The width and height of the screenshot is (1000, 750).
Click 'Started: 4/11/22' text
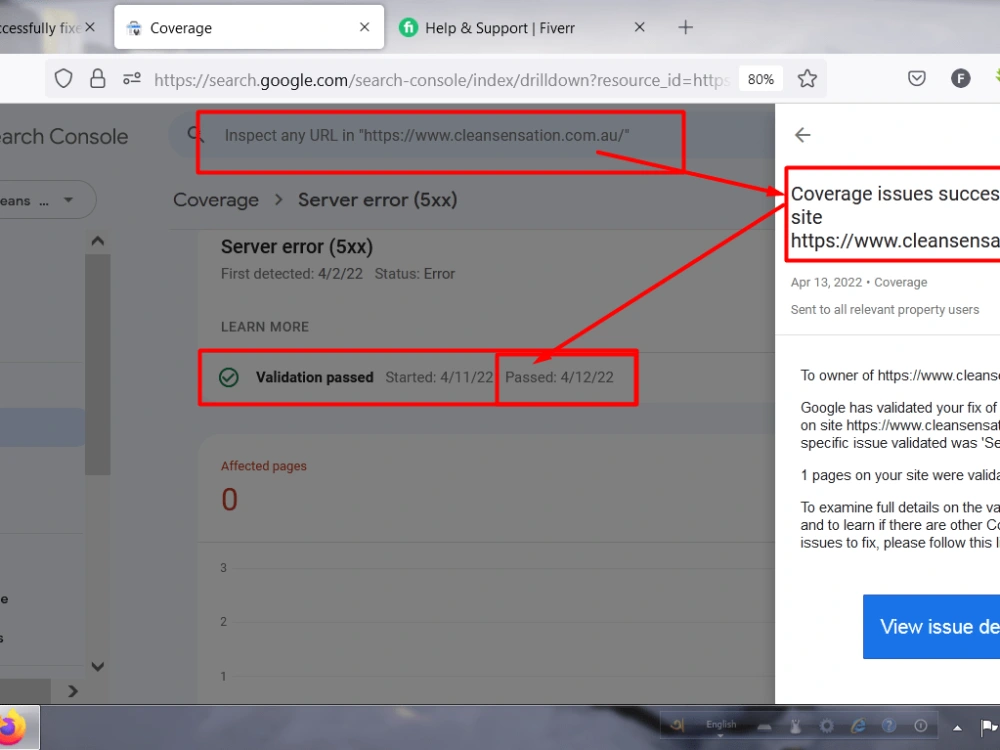pos(439,378)
